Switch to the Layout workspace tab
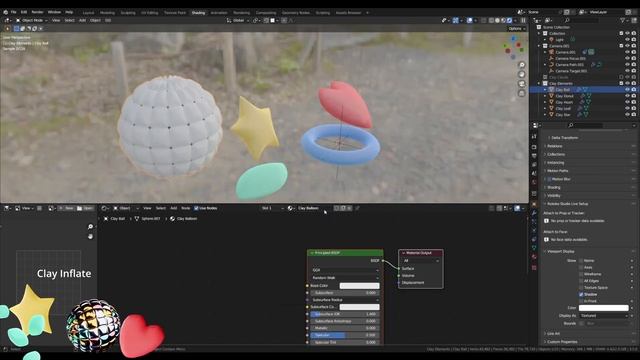This screenshot has width=640, height=360. [88, 13]
